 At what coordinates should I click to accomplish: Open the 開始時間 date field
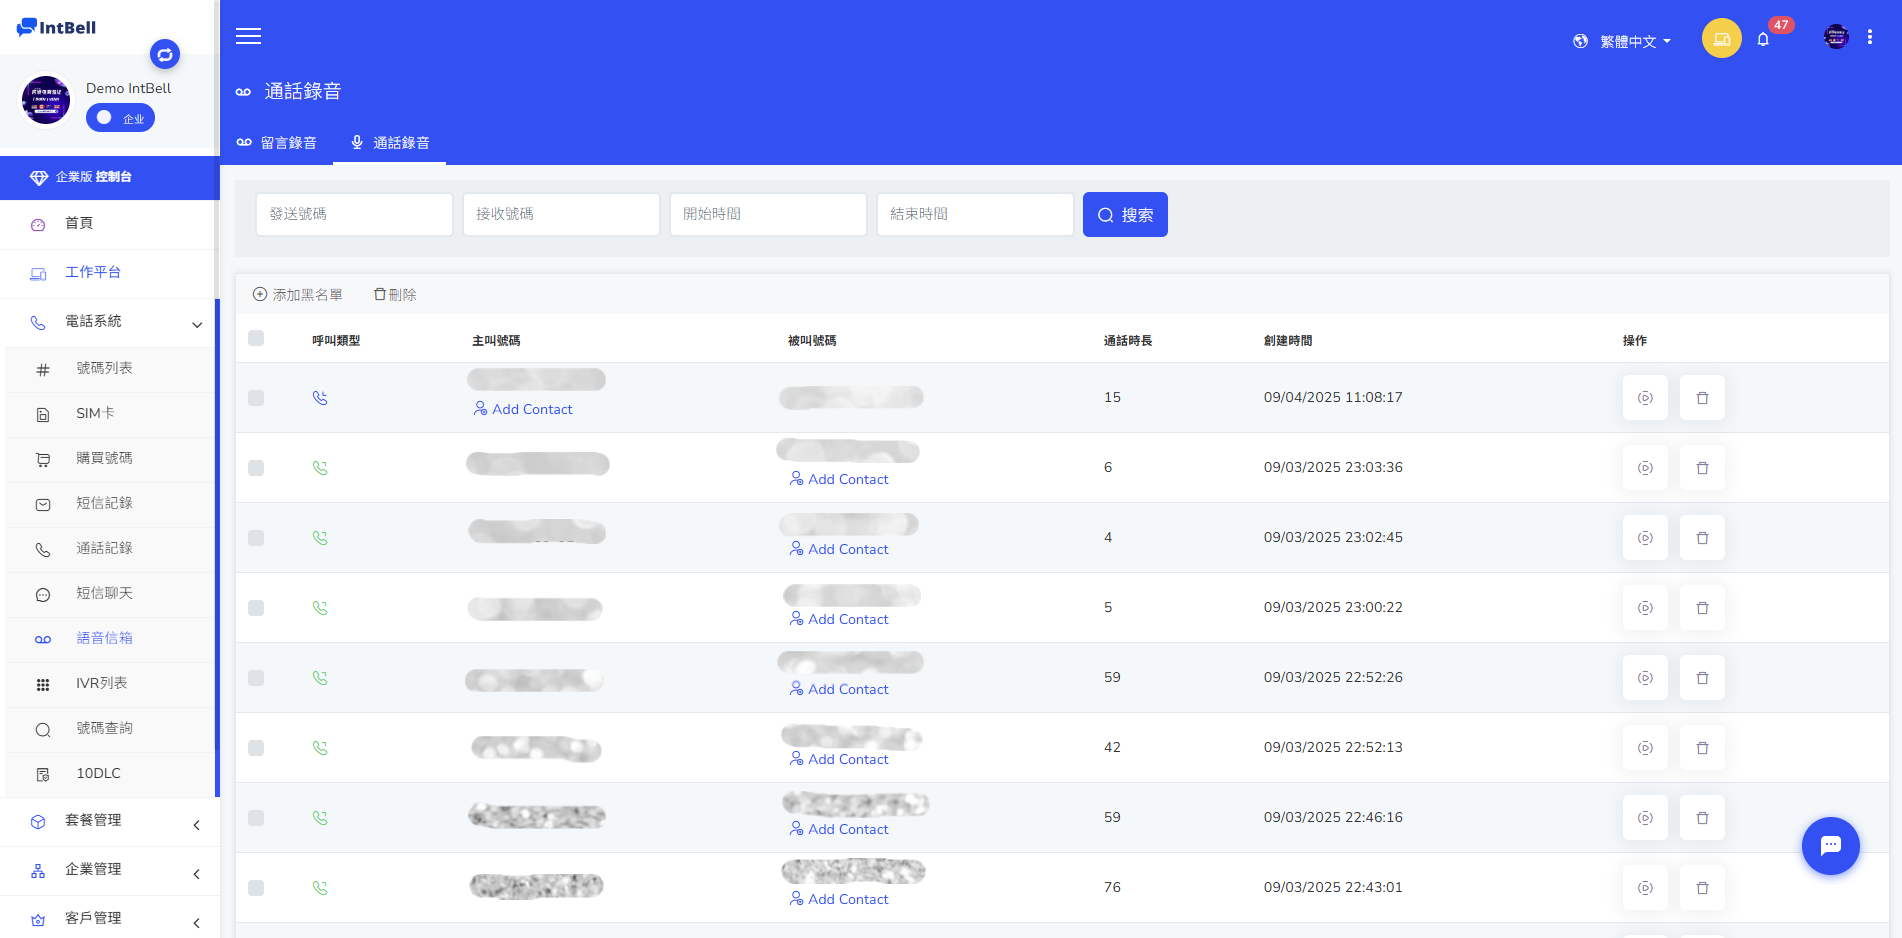coord(768,214)
